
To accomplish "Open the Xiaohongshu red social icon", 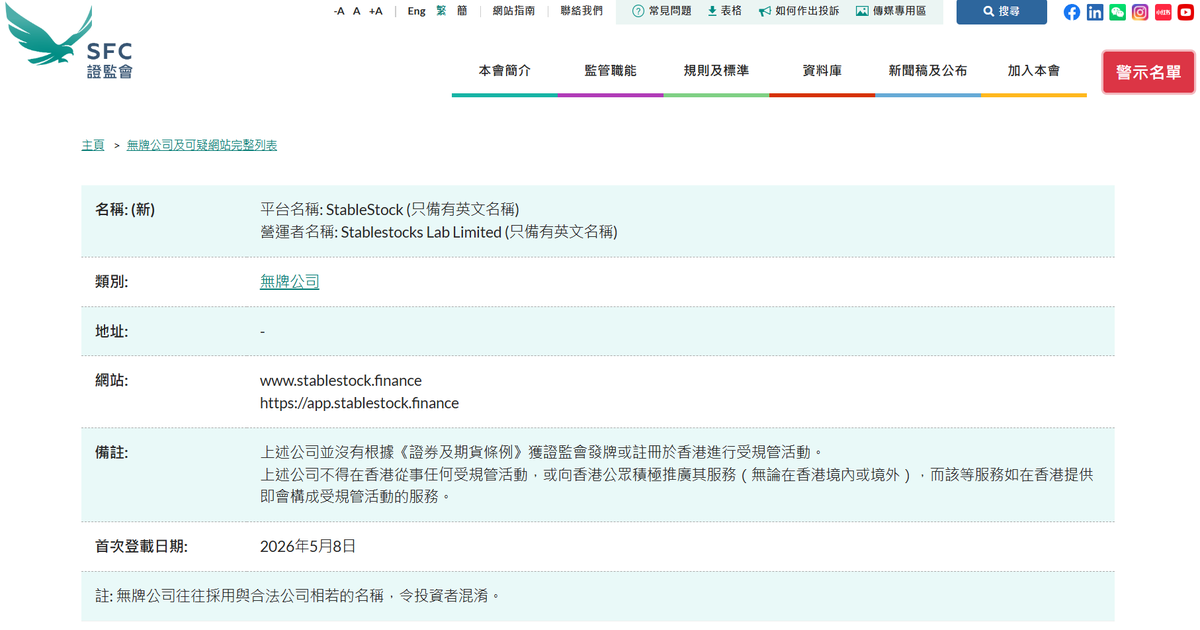I will 1163,12.
